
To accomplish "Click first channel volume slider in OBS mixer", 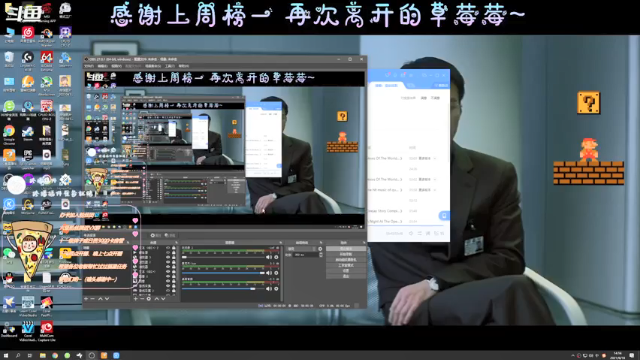I will point(223,257).
